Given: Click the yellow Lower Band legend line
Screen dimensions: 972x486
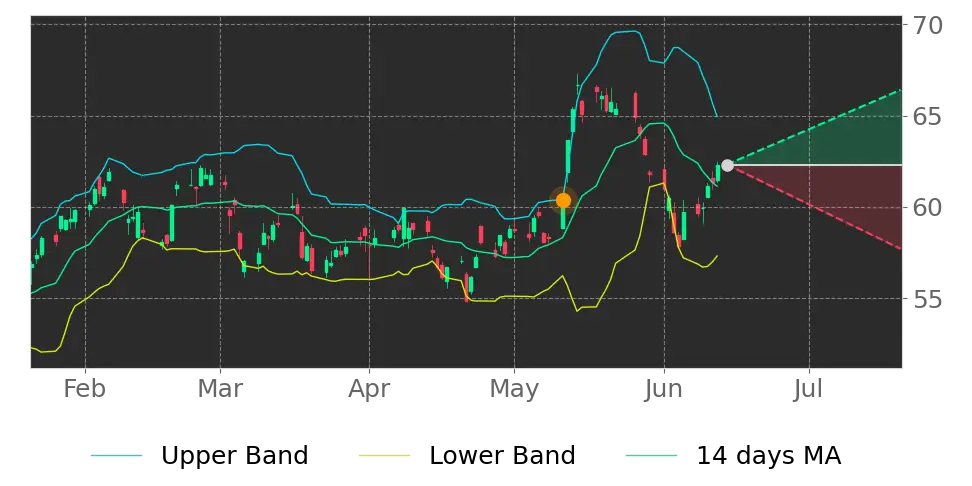Looking at the screenshot, I should pos(385,456).
